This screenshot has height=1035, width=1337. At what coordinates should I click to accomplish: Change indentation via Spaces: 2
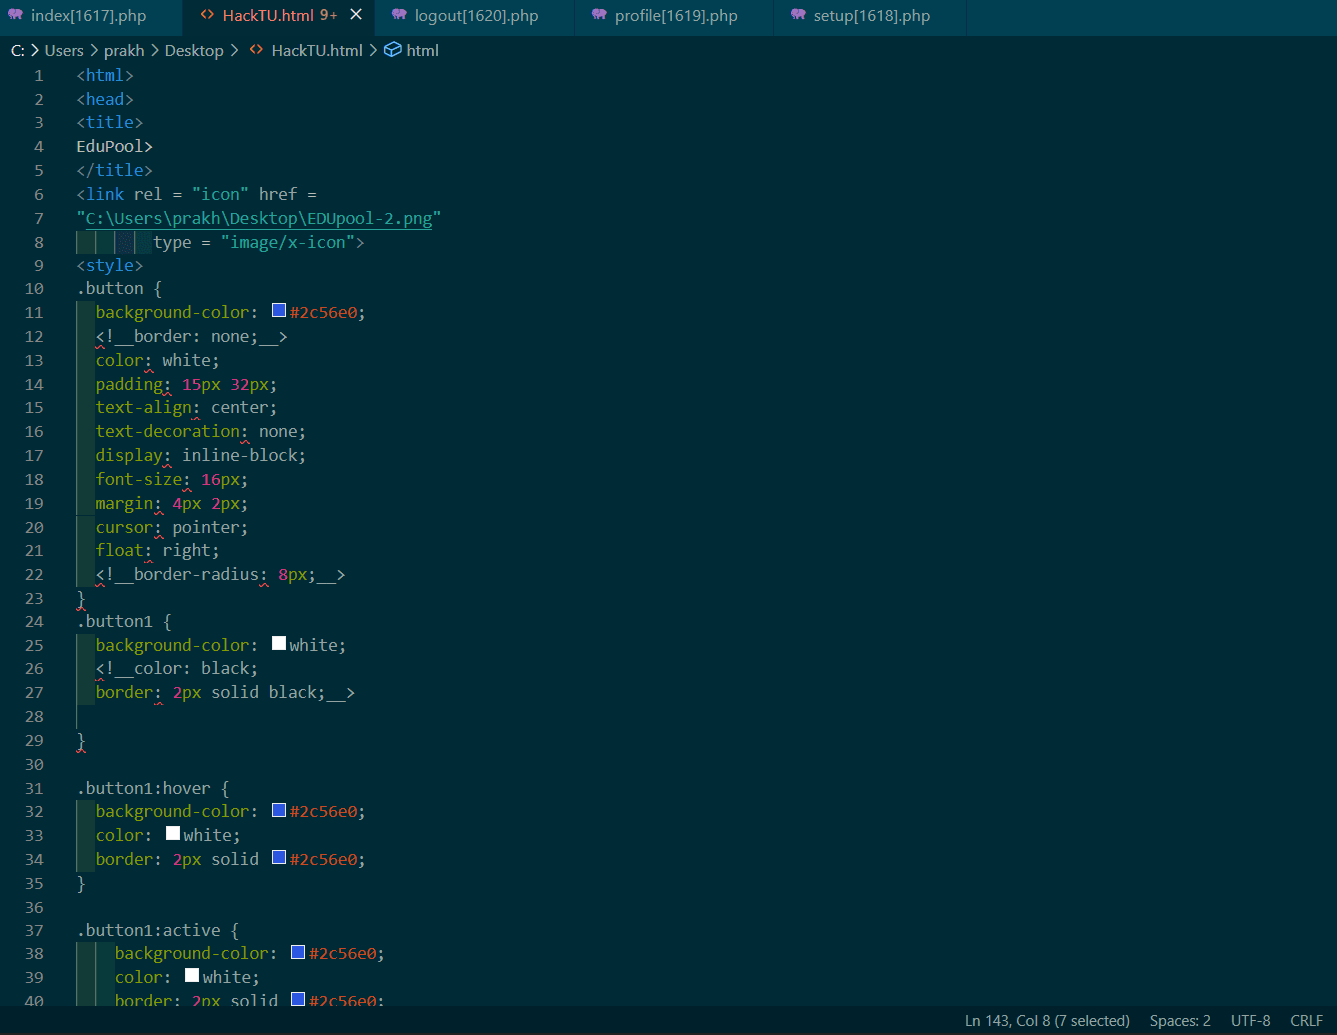(x=1180, y=1021)
